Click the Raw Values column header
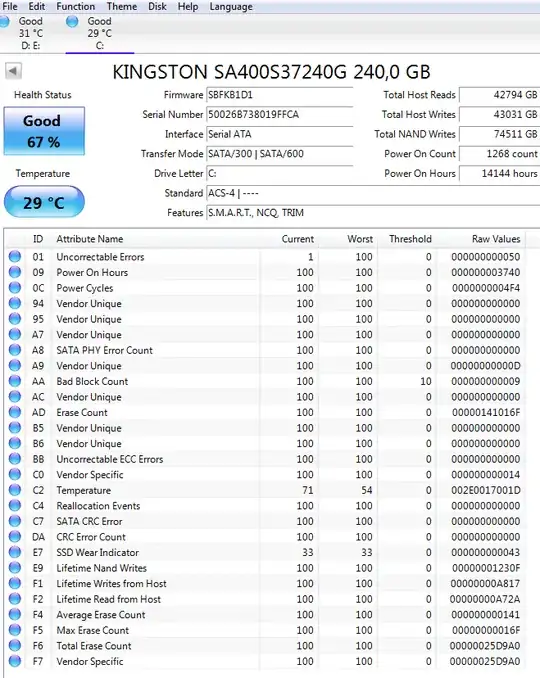This screenshot has height=678, width=540. click(496, 239)
